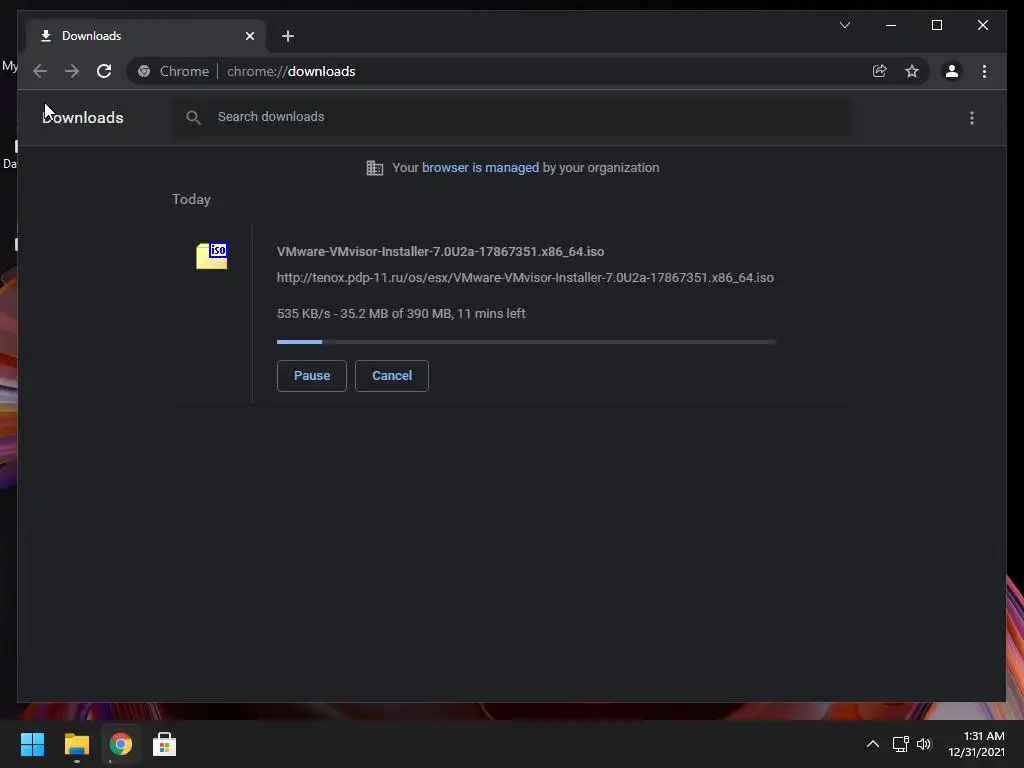This screenshot has height=768, width=1024.
Task: Click the Downloads page title
Action: point(83,118)
